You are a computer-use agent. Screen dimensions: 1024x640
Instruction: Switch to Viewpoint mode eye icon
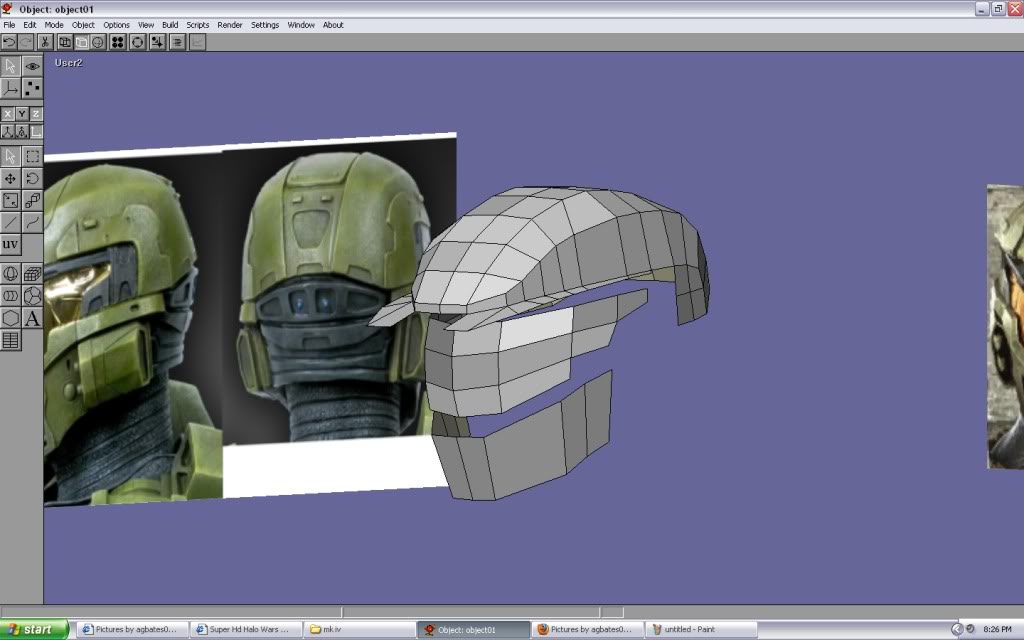pyautogui.click(x=32, y=66)
